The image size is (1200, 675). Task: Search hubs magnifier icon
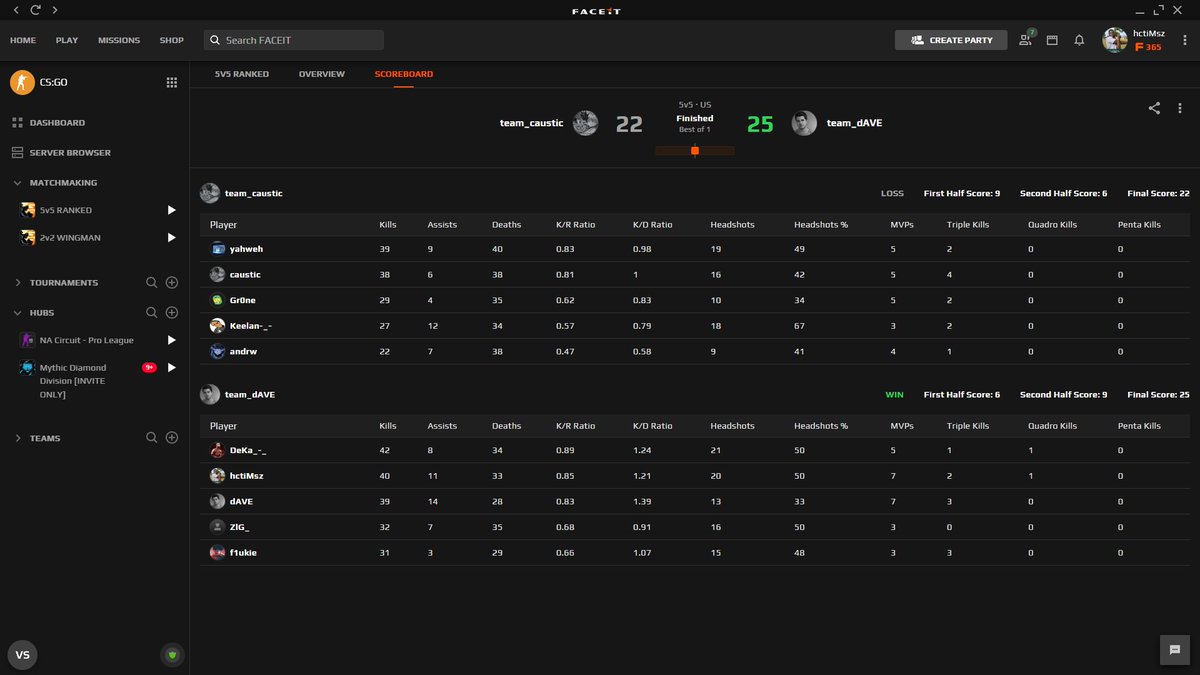point(152,313)
